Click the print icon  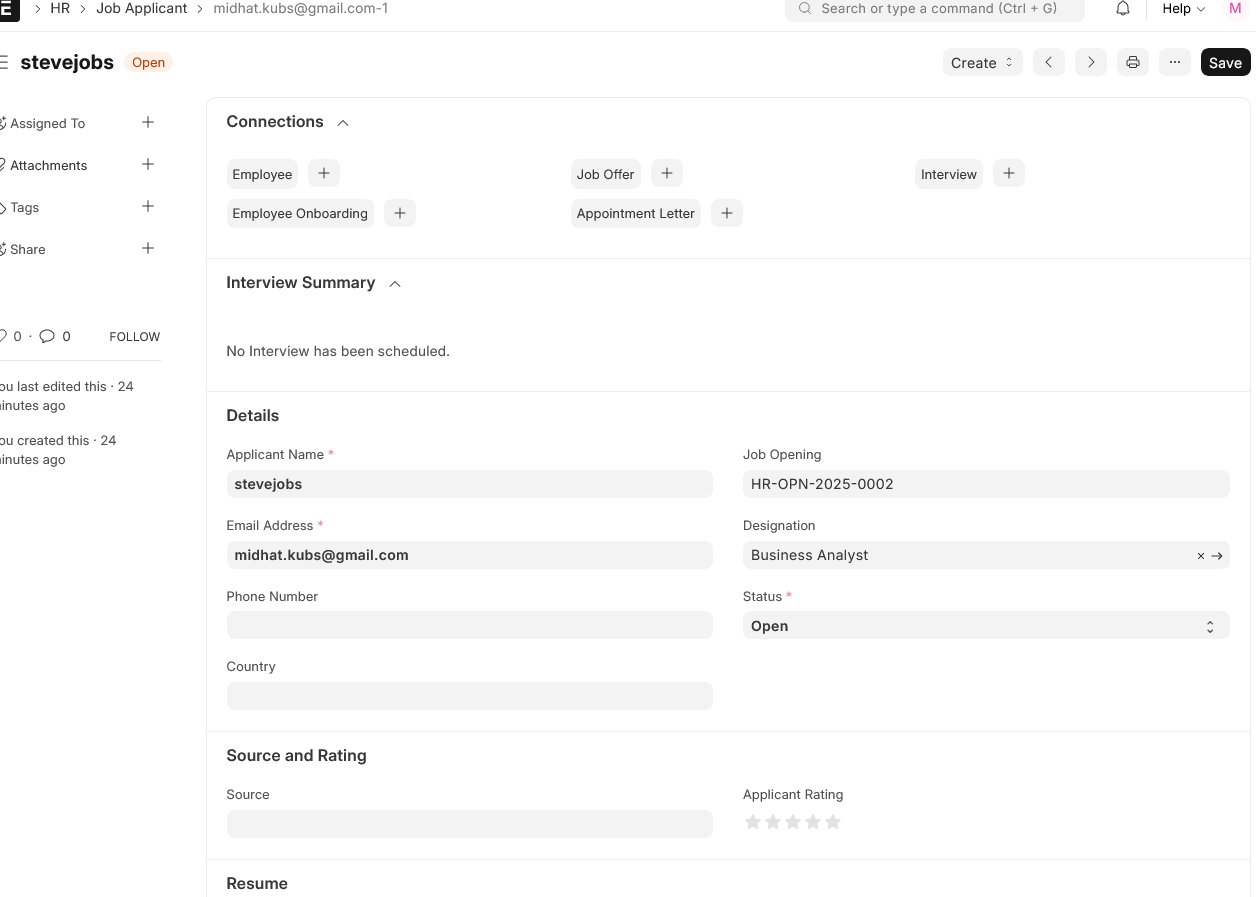coord(1133,62)
